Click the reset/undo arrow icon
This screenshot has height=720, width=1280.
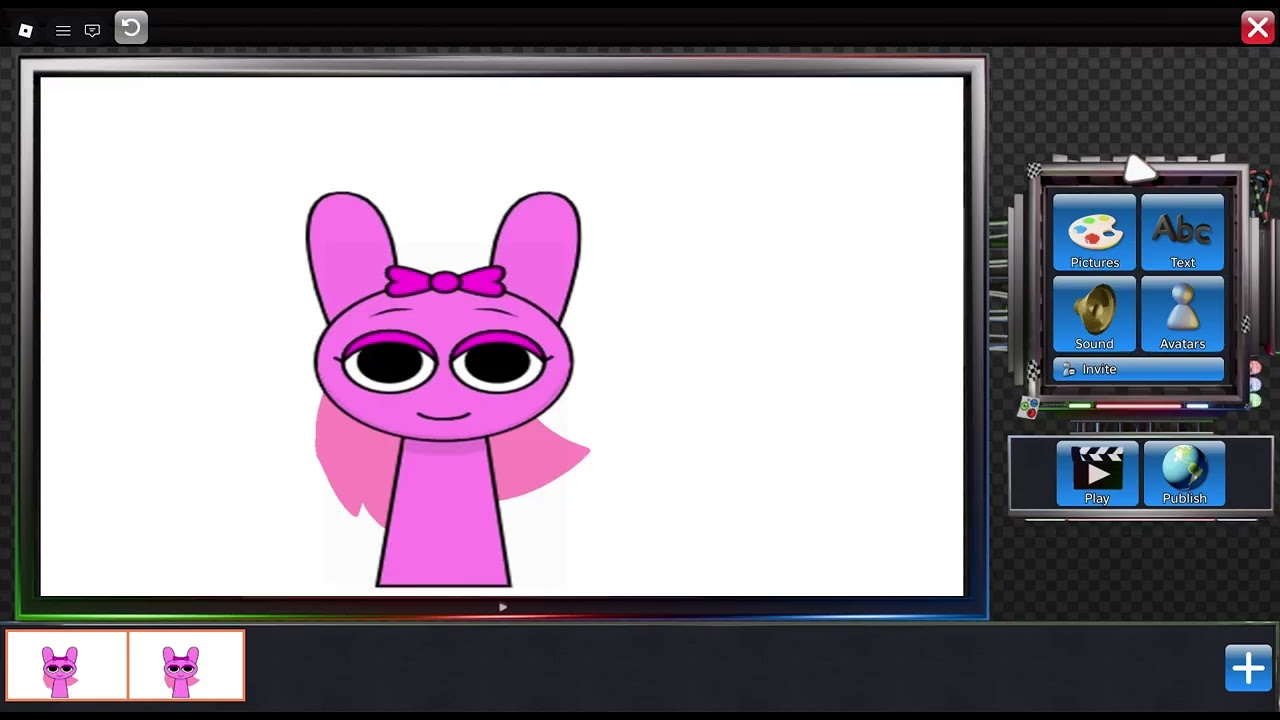coord(131,28)
